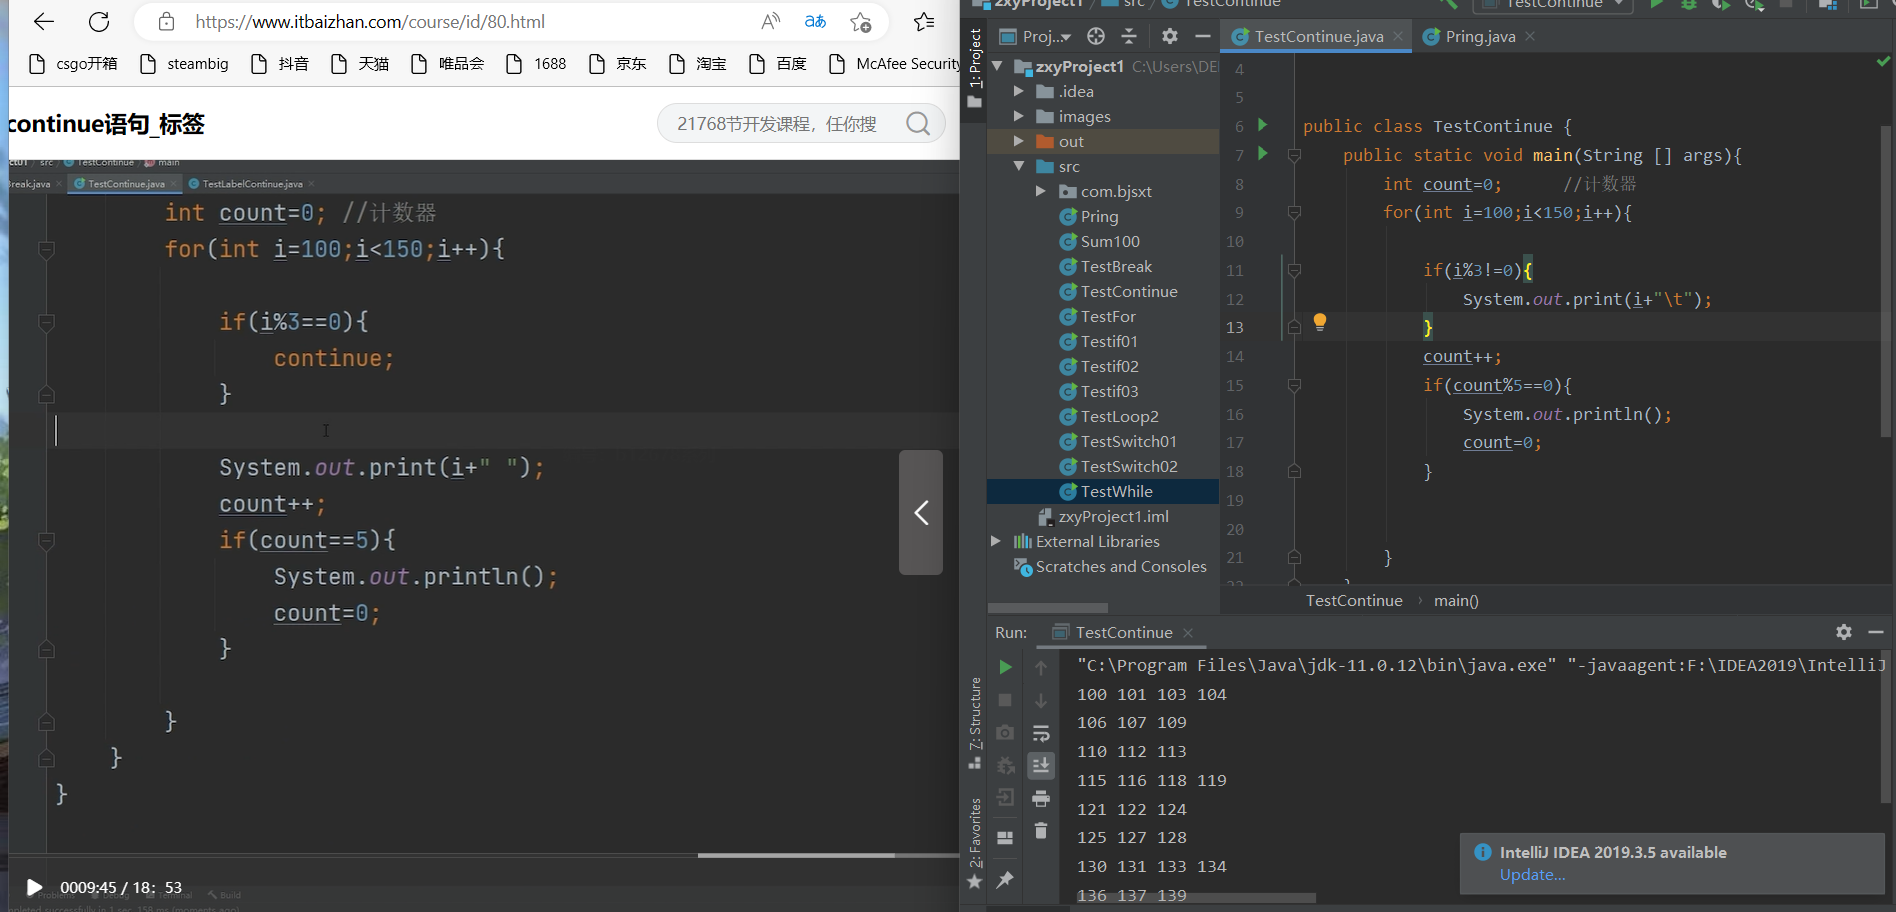Click the Run console horizontal scrollbar
This screenshot has width=1896, height=912.
point(1197,898)
